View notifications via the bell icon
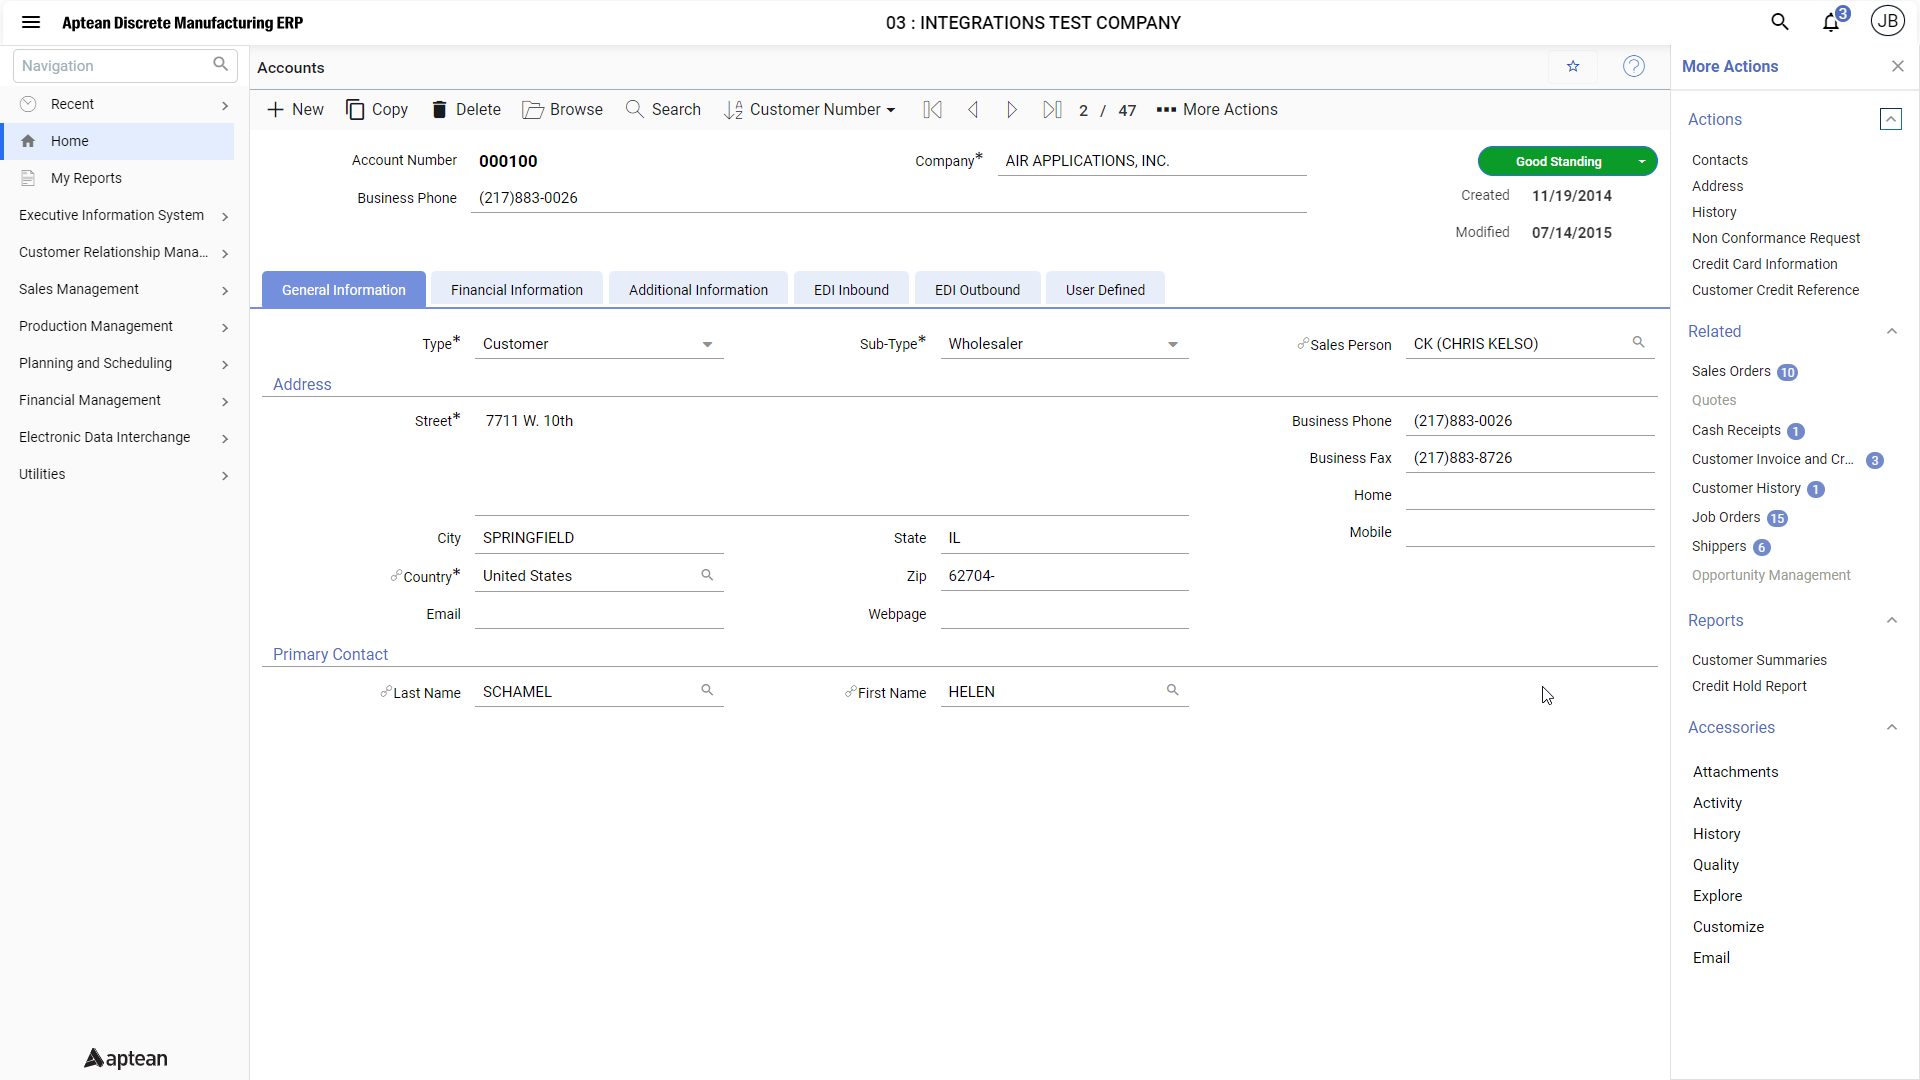 point(1831,21)
